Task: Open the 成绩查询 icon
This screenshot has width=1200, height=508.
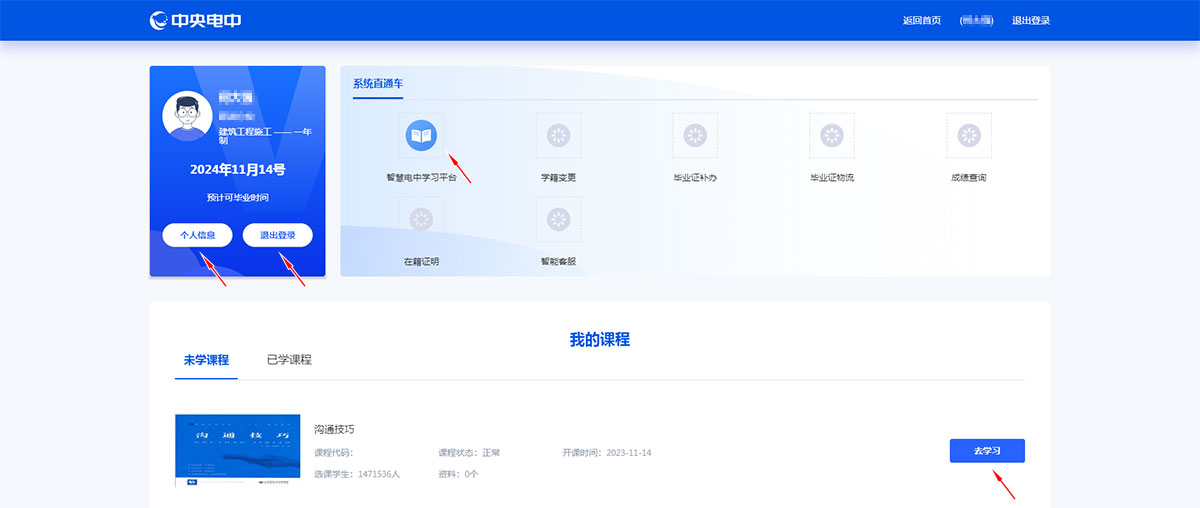Action: (x=968, y=135)
